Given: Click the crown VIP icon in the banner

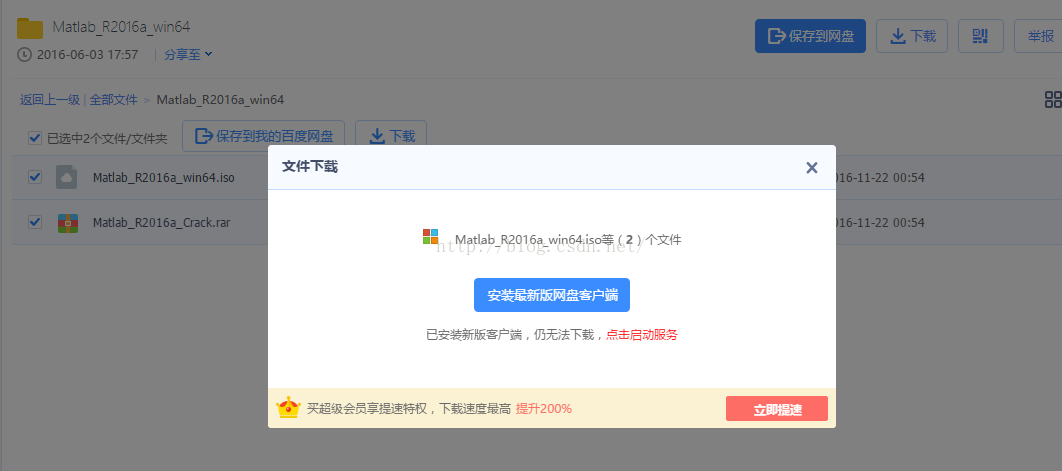Looking at the screenshot, I should click(x=289, y=407).
